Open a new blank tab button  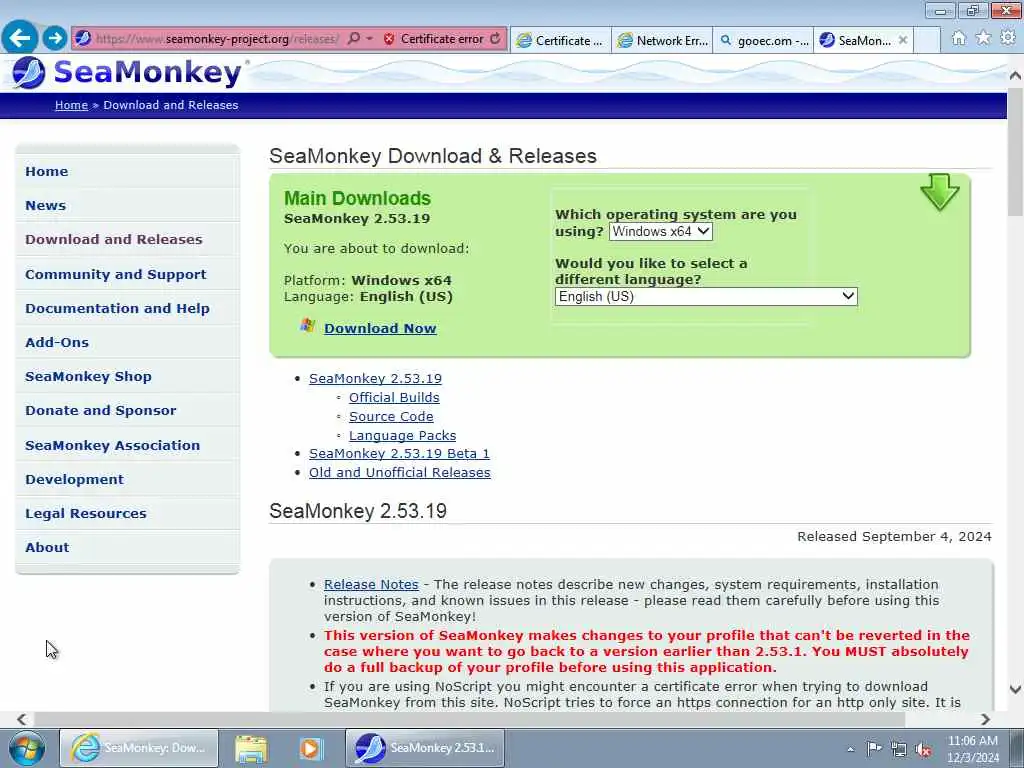926,40
